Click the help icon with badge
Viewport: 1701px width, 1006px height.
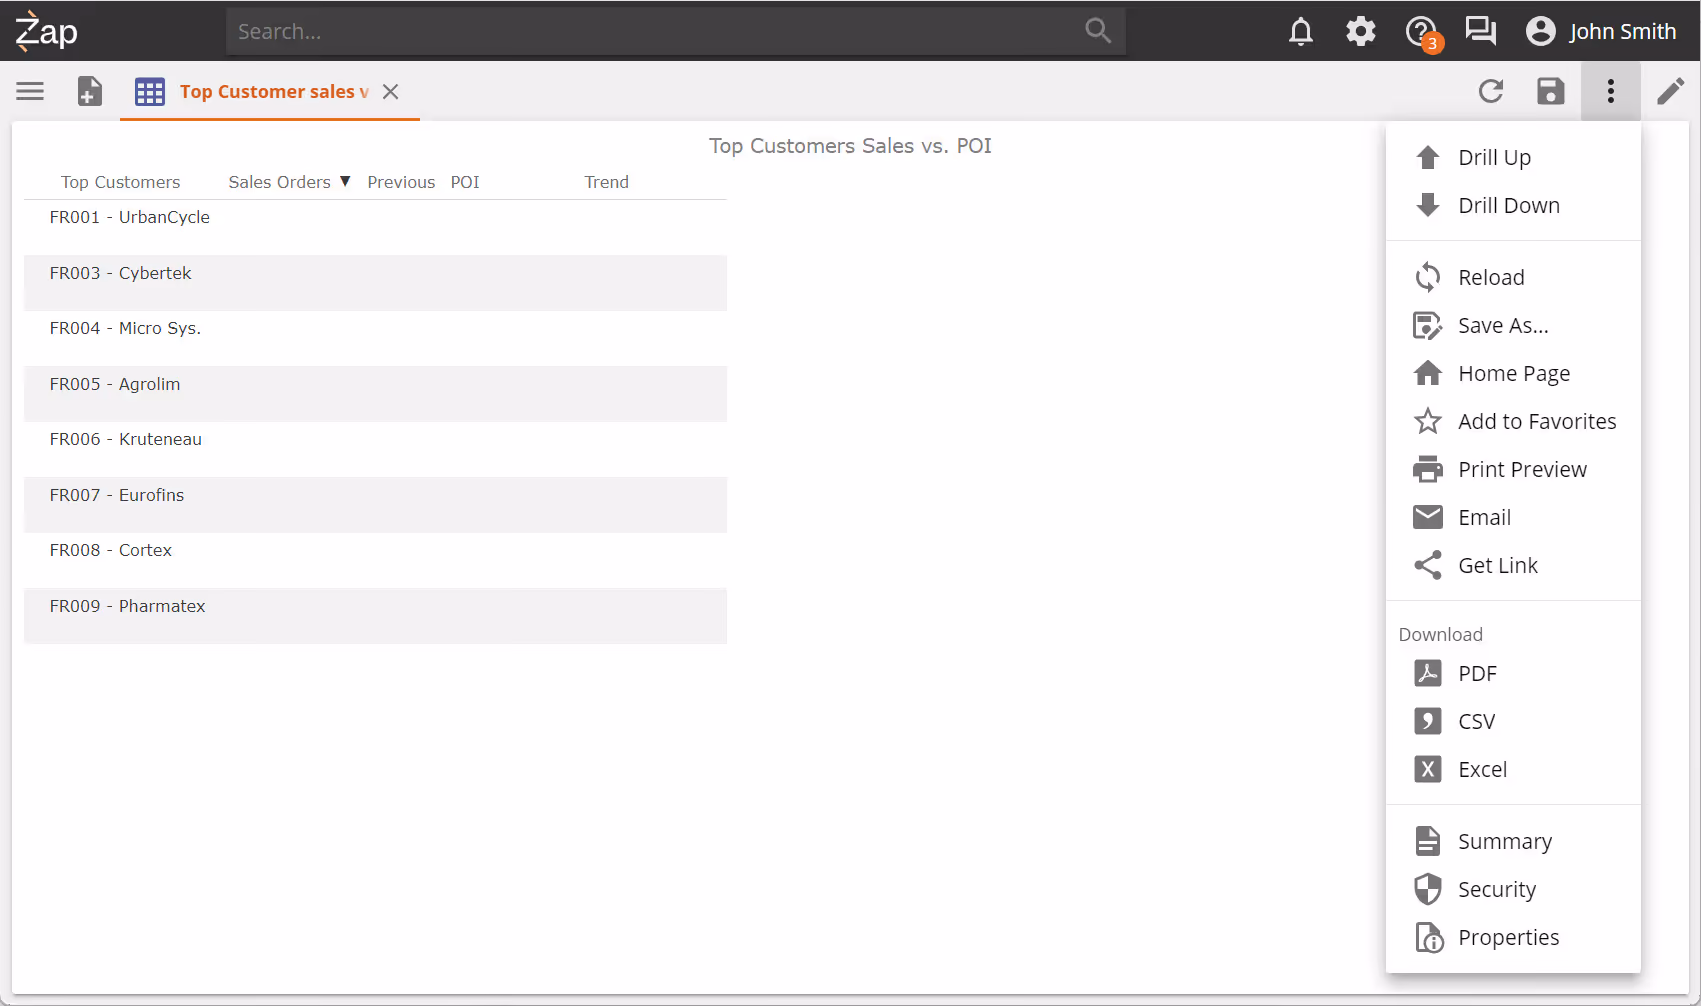click(x=1420, y=32)
